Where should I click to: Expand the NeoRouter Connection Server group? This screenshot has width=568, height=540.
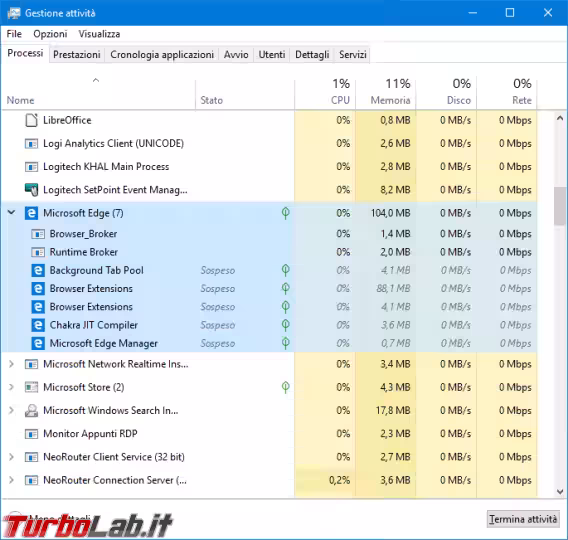[x=12, y=480]
